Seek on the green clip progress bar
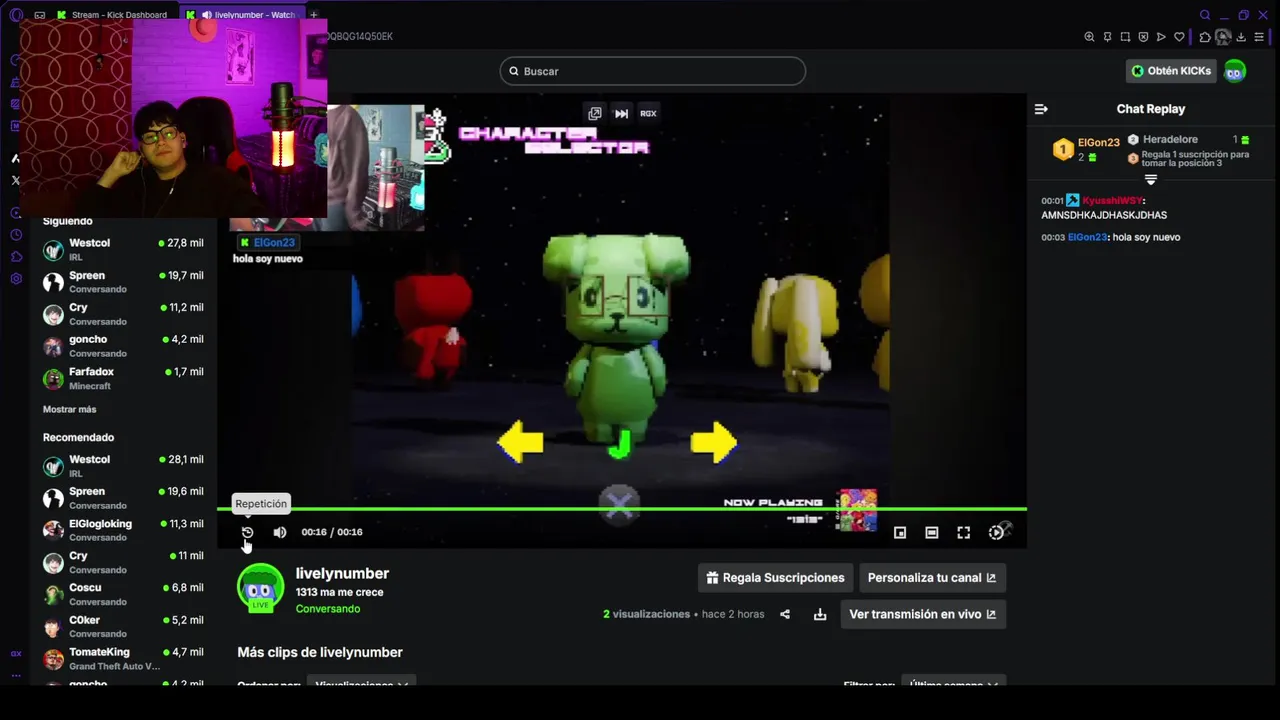 click(622, 509)
